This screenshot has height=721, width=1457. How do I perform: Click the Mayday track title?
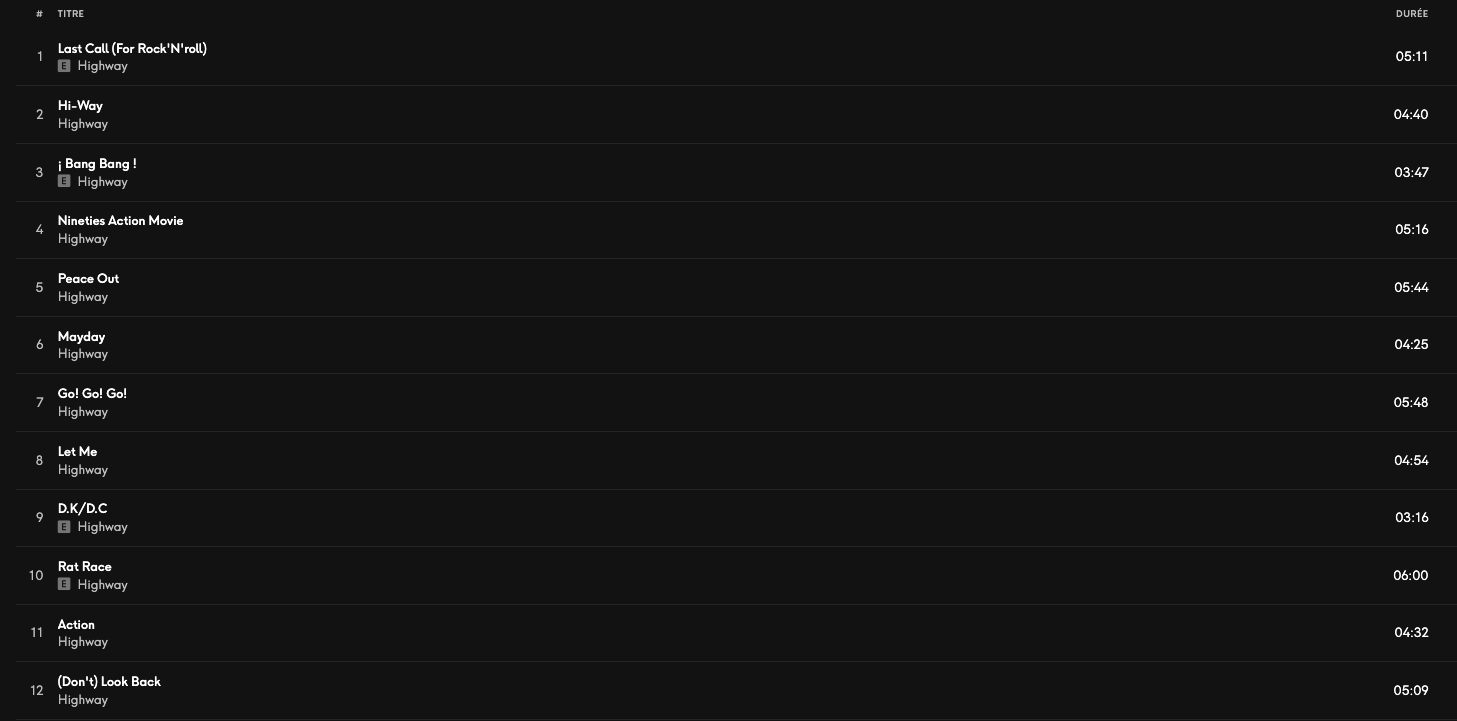[x=81, y=337]
